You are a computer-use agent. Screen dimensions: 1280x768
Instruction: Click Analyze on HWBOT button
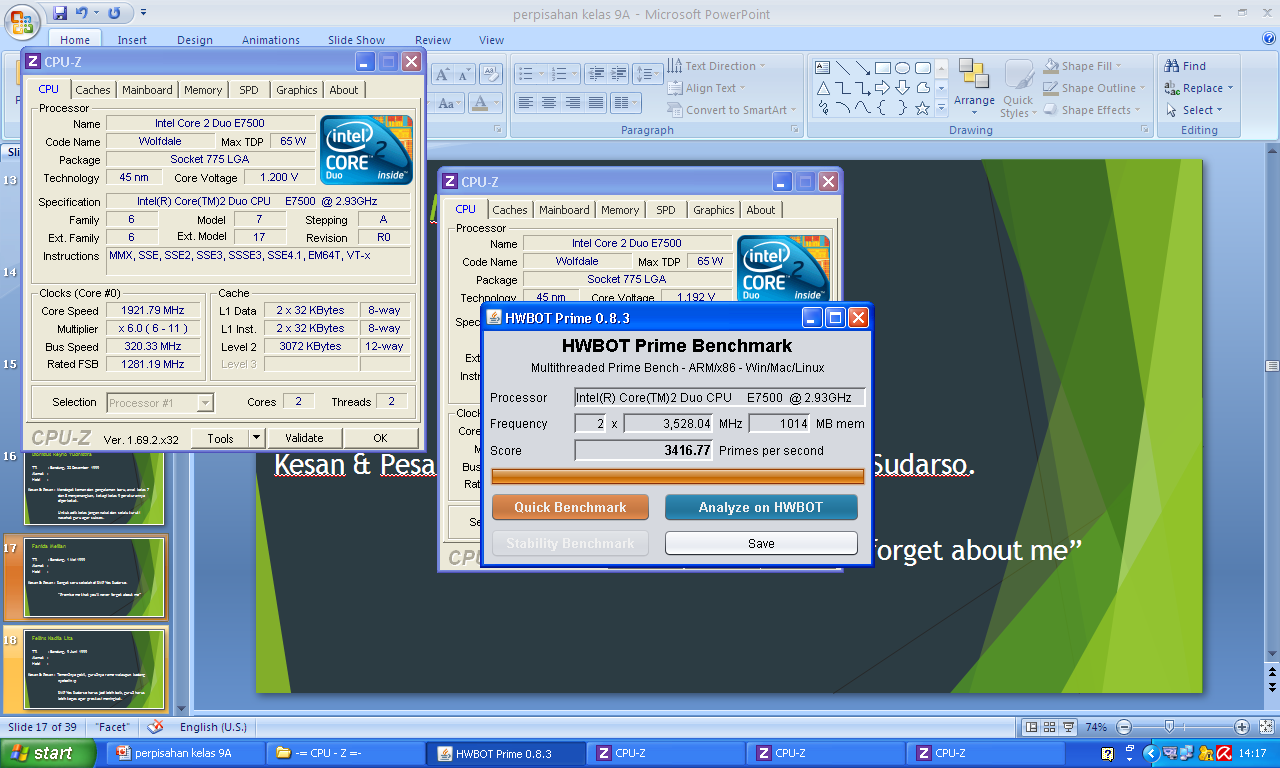[761, 507]
